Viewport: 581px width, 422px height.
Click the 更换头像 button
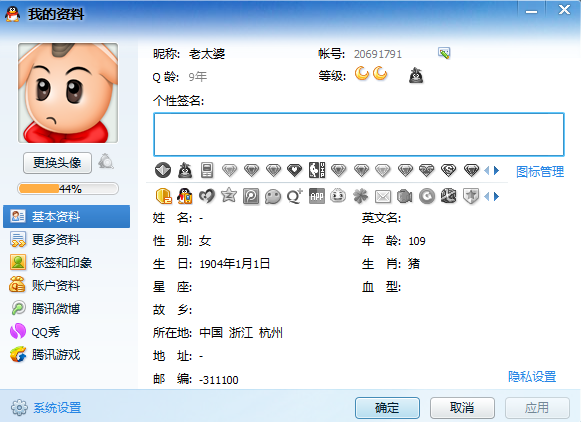coord(57,163)
